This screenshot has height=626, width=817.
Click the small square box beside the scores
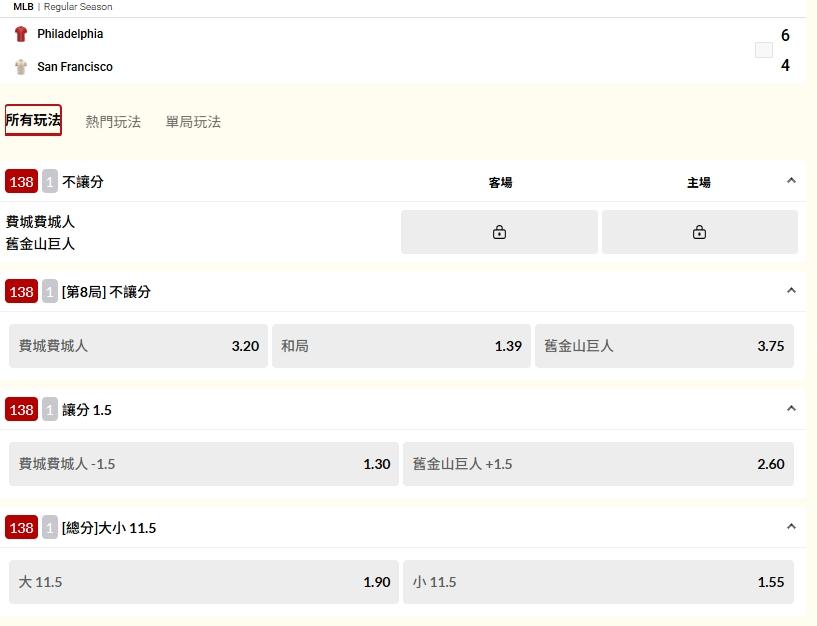tap(764, 50)
